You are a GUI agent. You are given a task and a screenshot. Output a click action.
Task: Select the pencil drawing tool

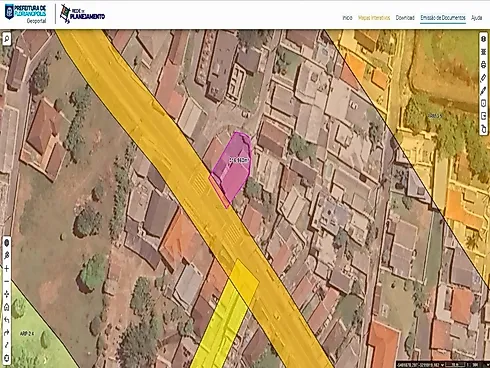tap(484, 91)
